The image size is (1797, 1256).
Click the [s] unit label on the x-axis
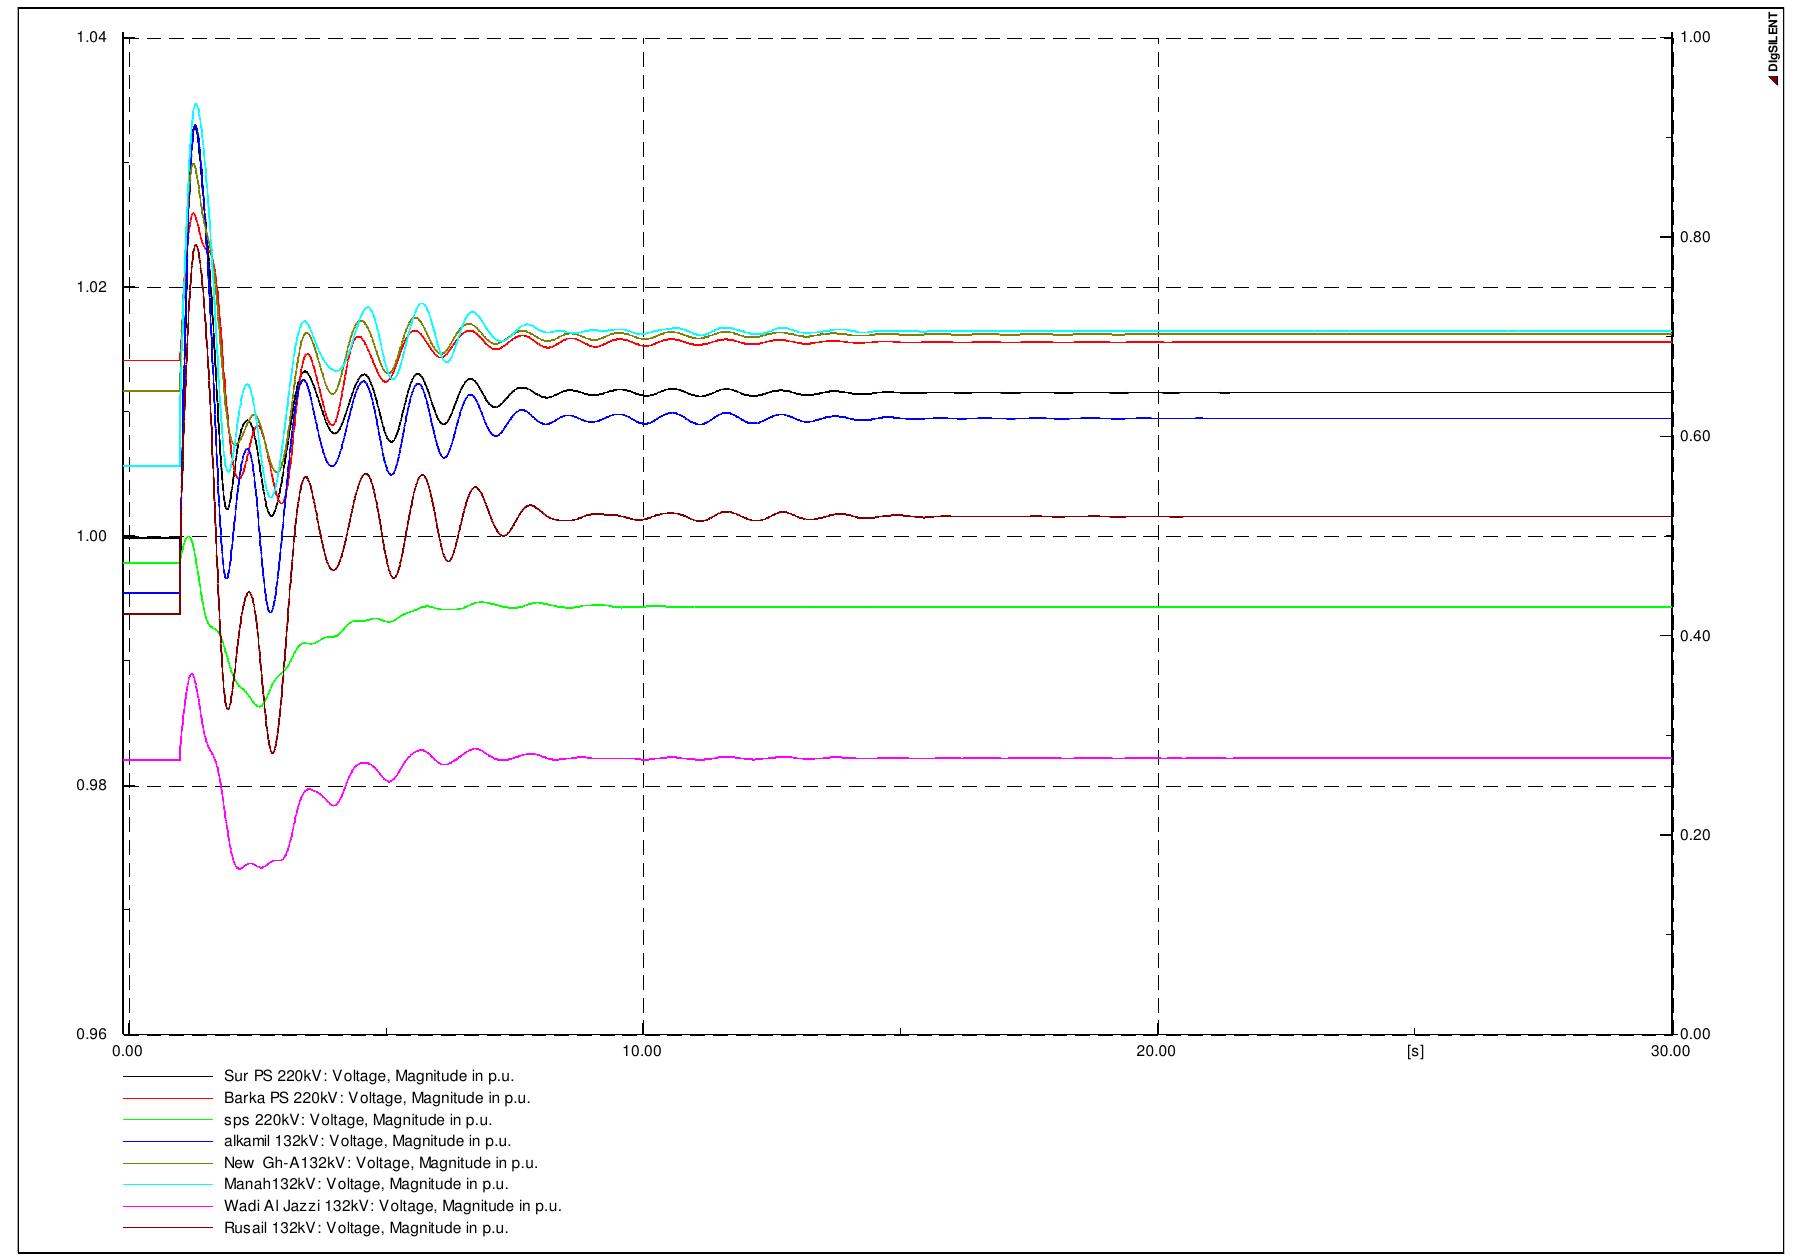point(1414,1051)
